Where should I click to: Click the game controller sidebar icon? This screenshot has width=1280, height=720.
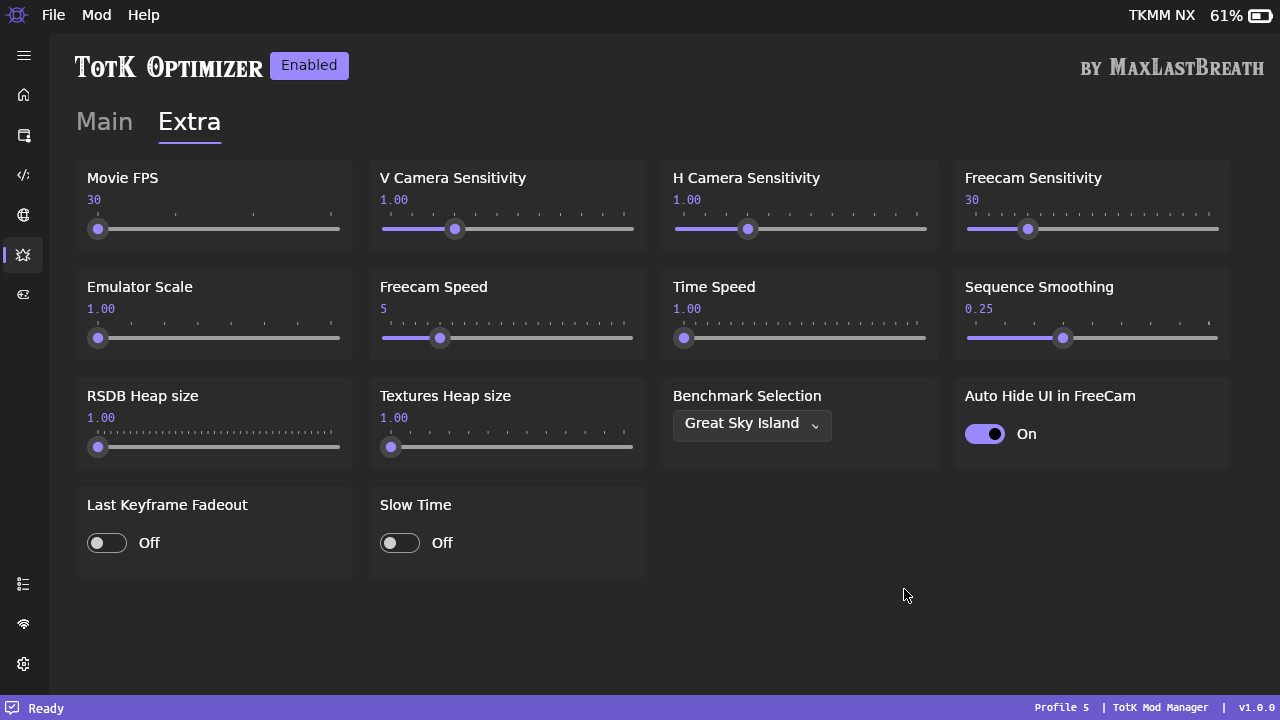pyautogui.click(x=24, y=295)
